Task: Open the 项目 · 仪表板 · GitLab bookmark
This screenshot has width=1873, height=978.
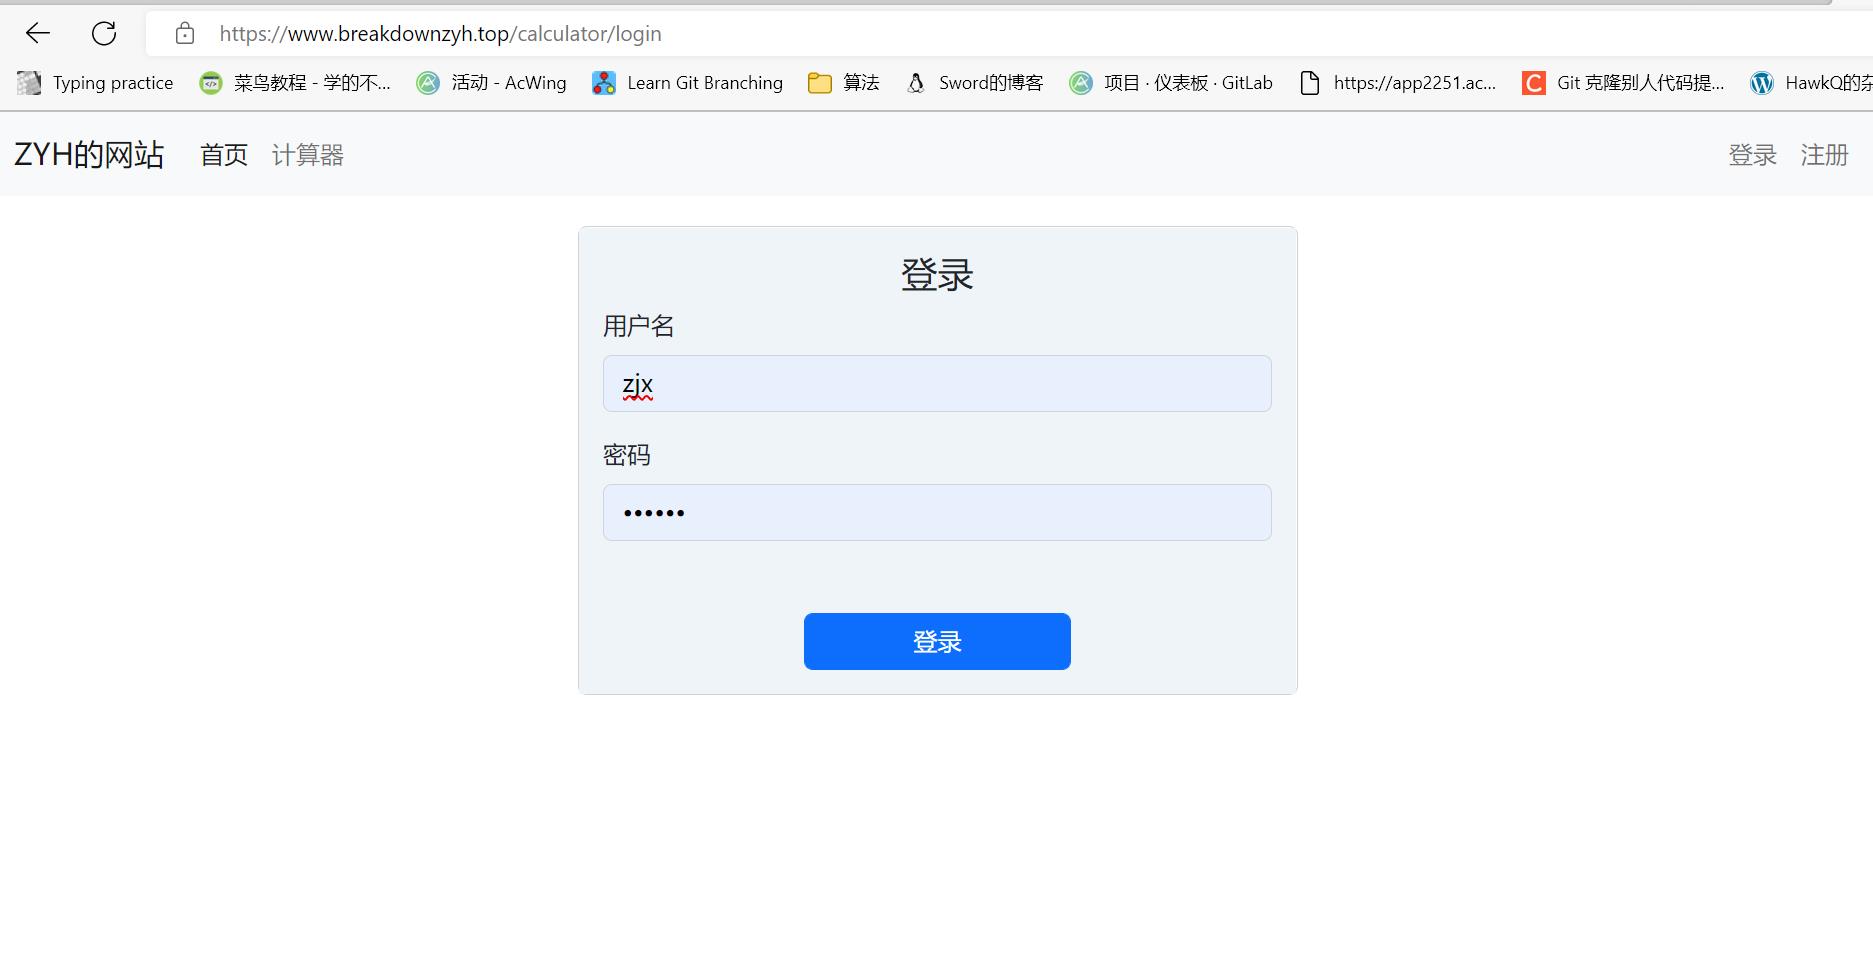Action: (x=1170, y=83)
